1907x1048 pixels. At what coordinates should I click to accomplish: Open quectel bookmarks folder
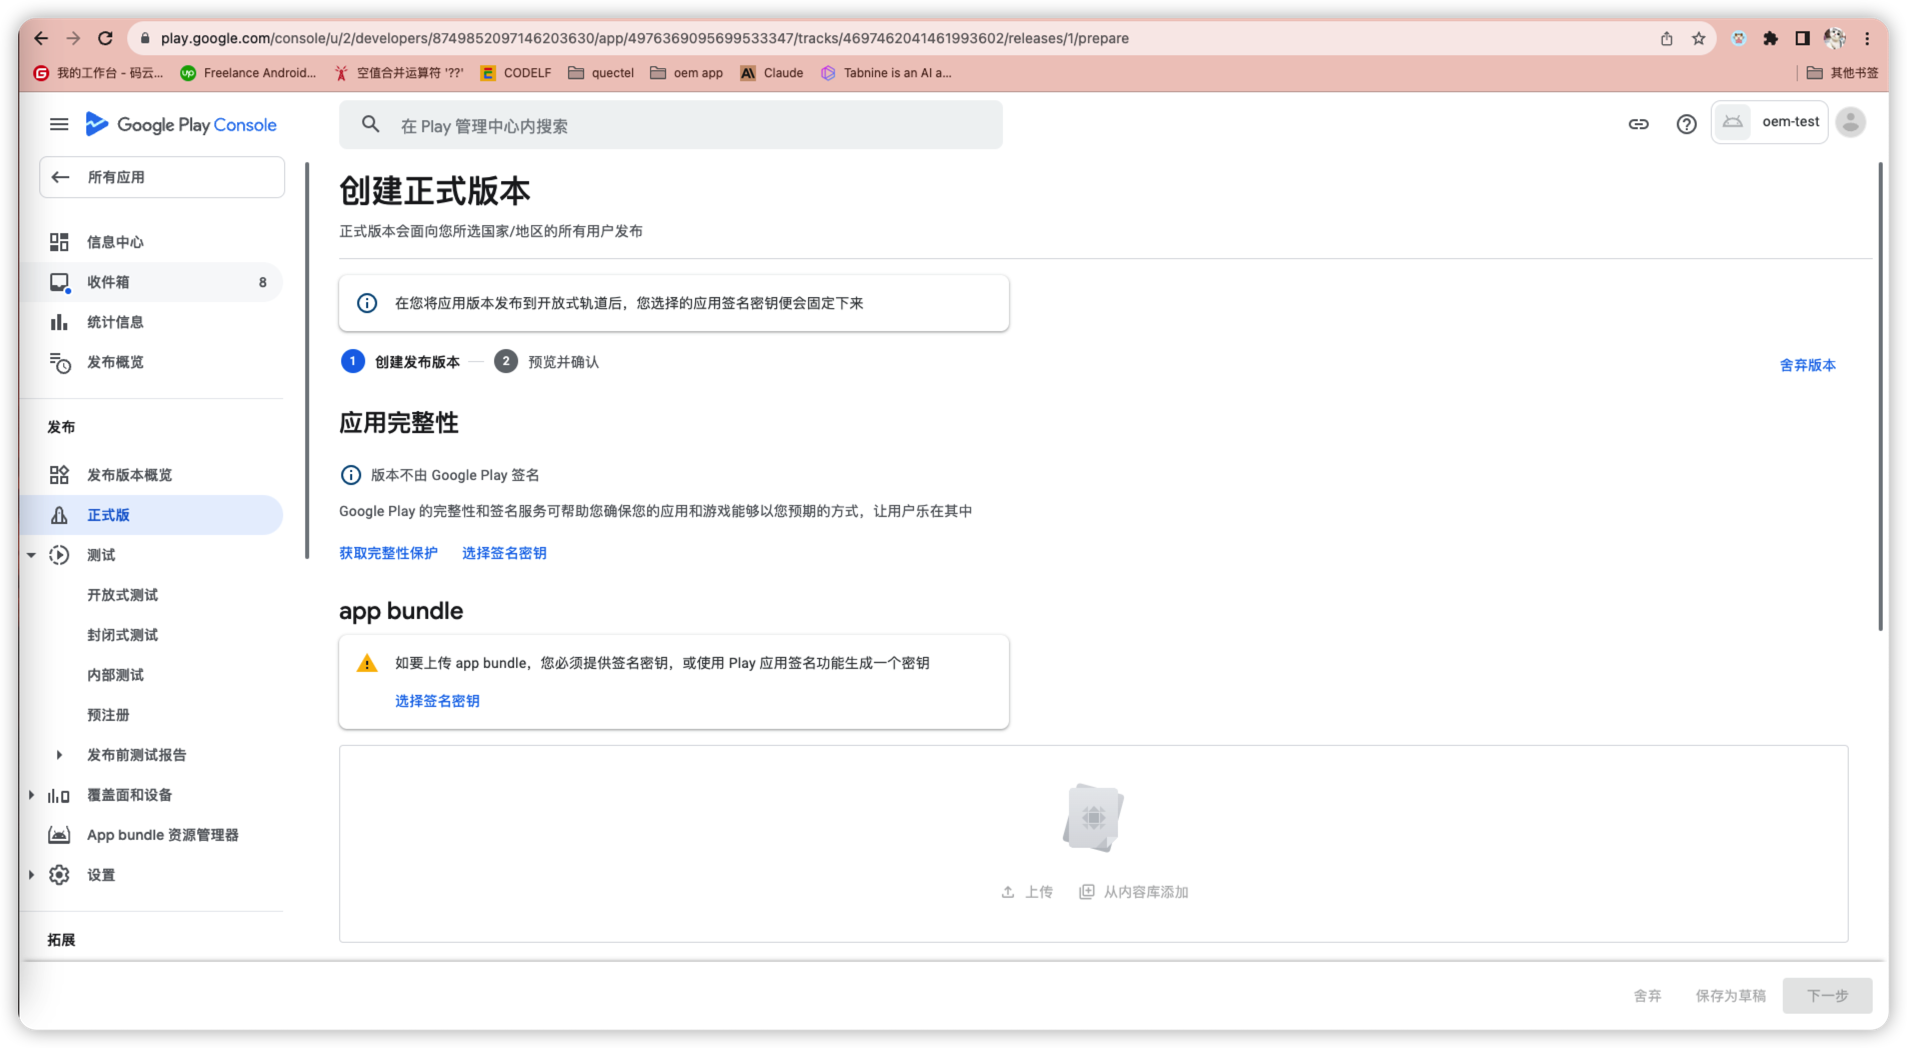601,73
